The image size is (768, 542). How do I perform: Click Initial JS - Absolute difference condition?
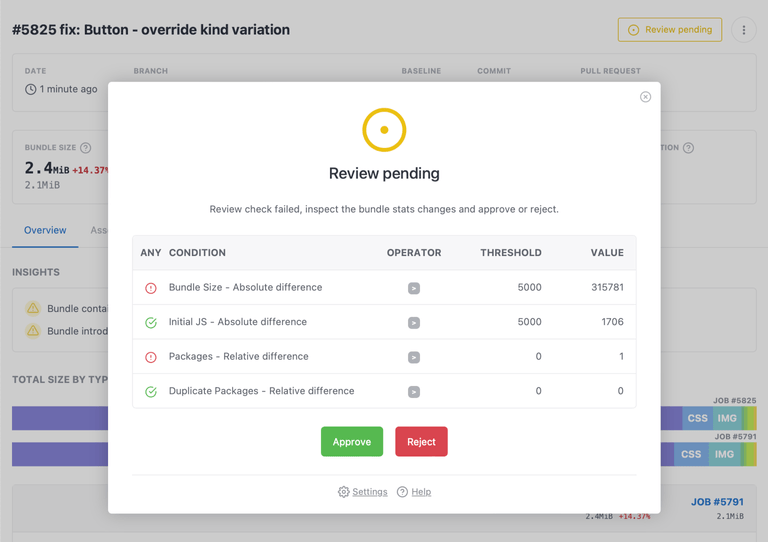pyautogui.click(x=238, y=322)
